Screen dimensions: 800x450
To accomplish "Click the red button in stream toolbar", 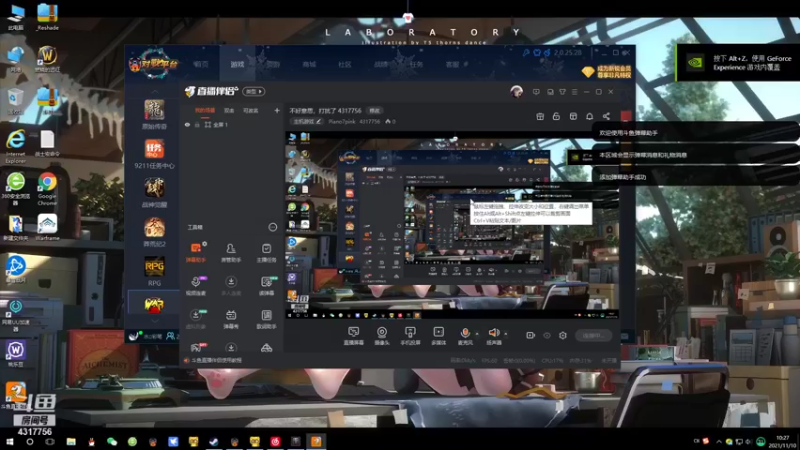I will 626,116.
